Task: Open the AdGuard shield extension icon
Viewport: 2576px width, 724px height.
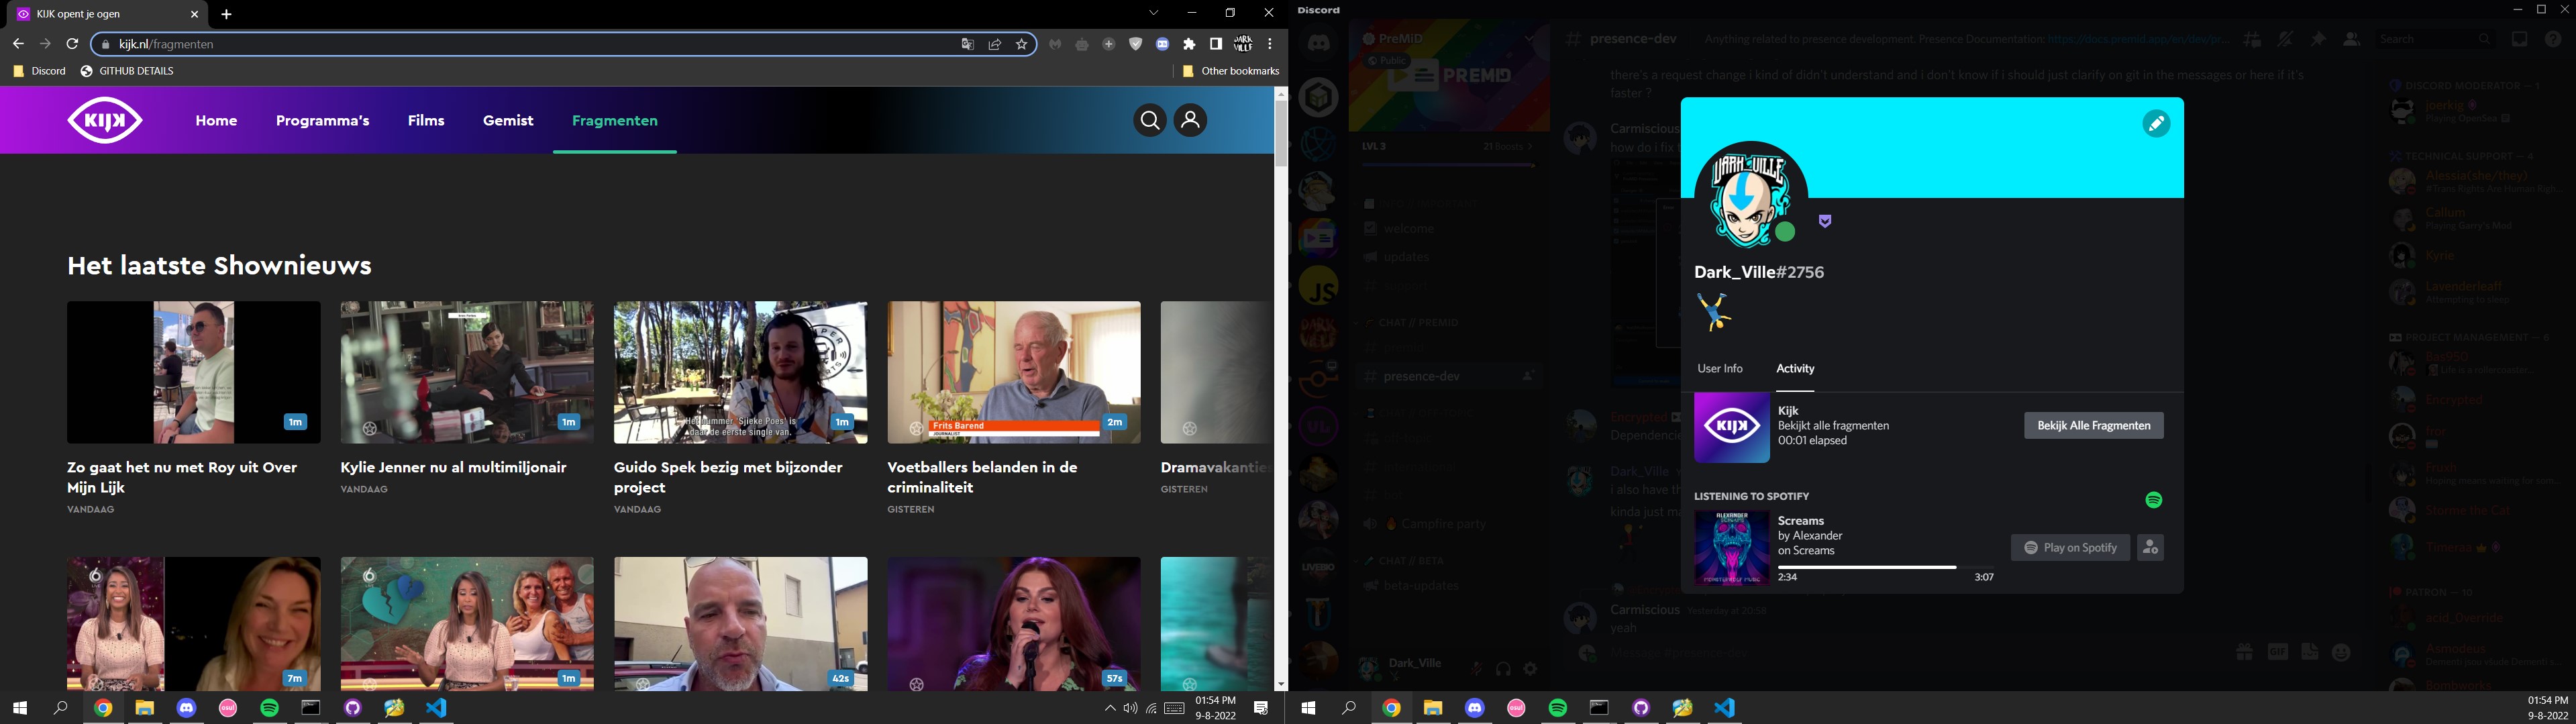Action: [1135, 44]
